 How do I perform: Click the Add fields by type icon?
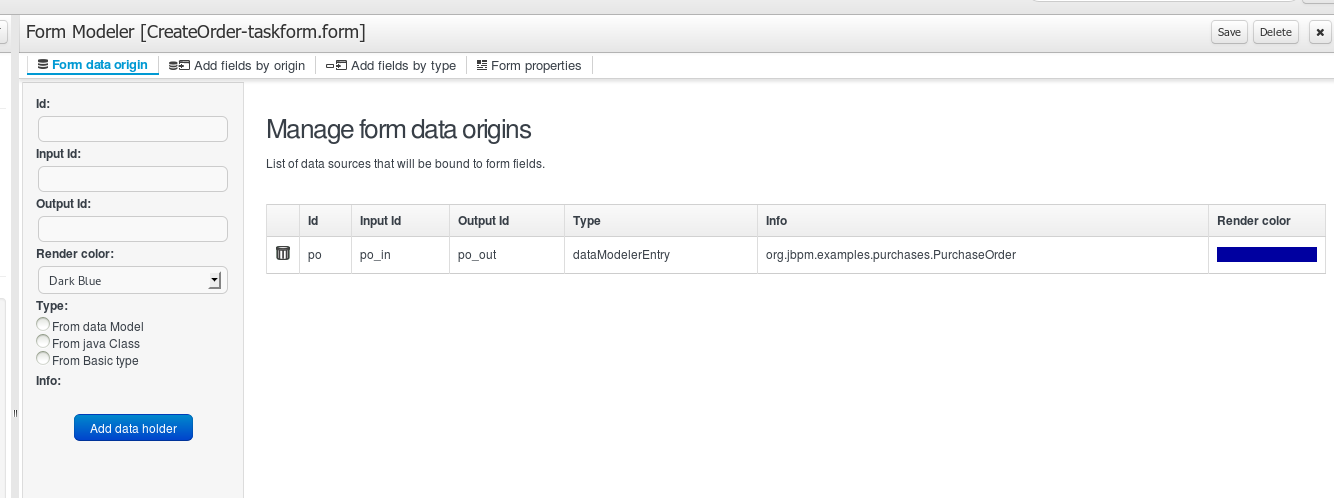coord(336,66)
